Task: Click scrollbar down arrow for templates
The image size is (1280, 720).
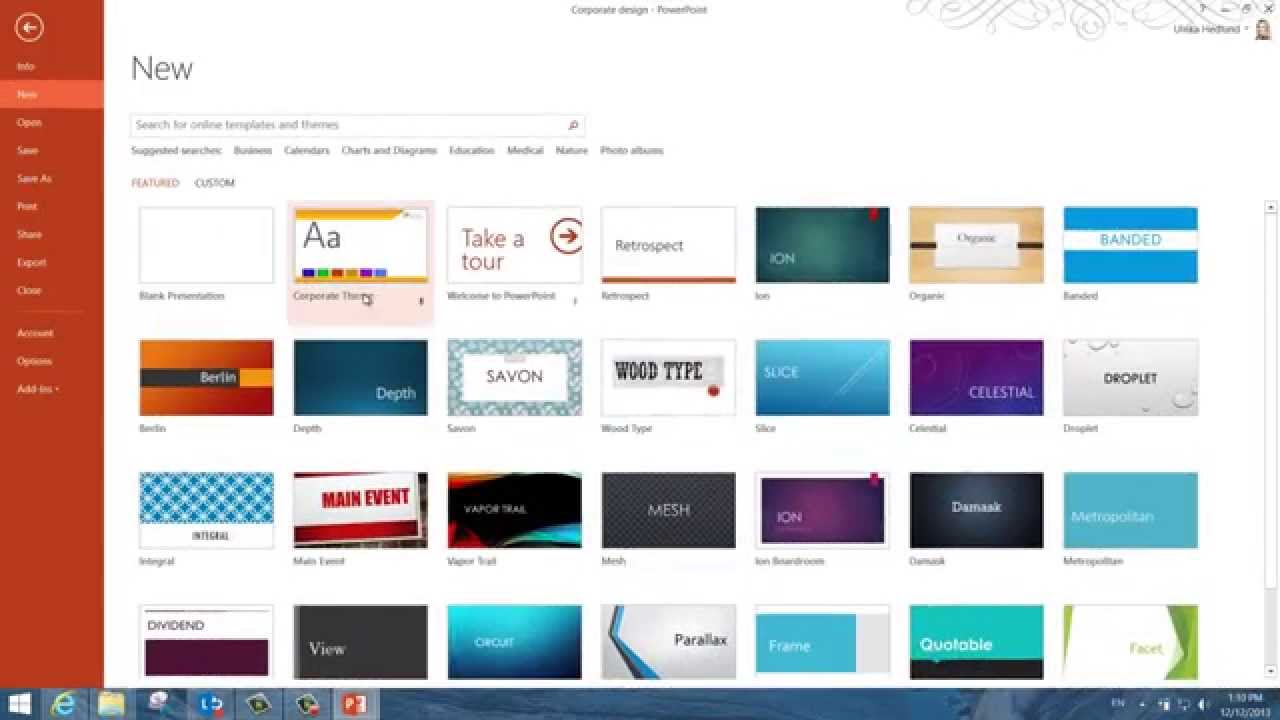Action: [1271, 671]
